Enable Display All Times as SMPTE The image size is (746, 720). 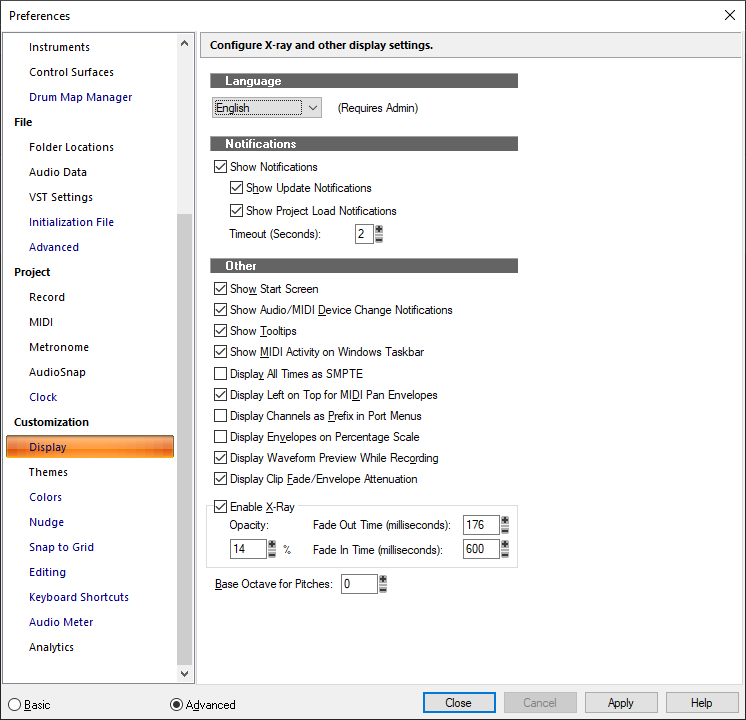(x=220, y=374)
